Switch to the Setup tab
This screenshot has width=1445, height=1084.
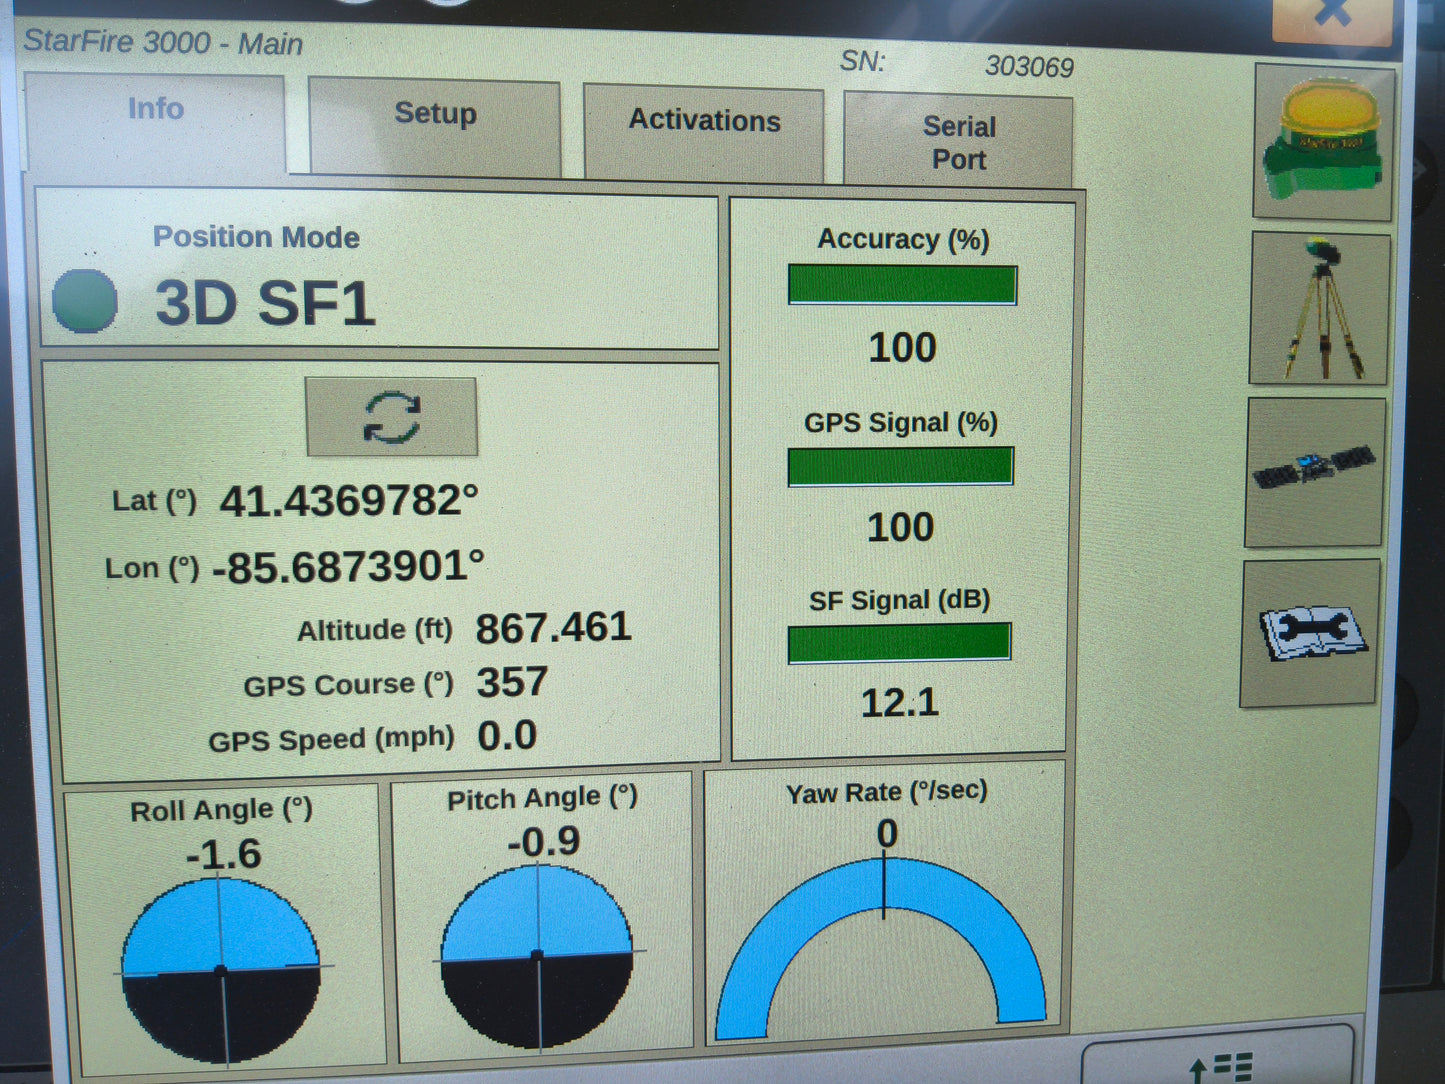(435, 126)
